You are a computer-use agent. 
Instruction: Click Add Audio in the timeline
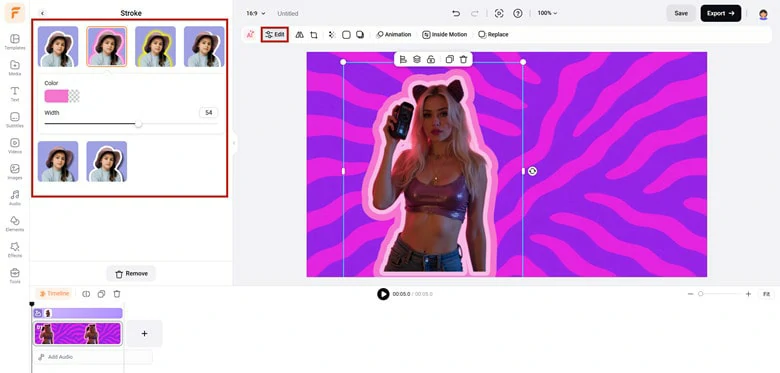pos(92,357)
